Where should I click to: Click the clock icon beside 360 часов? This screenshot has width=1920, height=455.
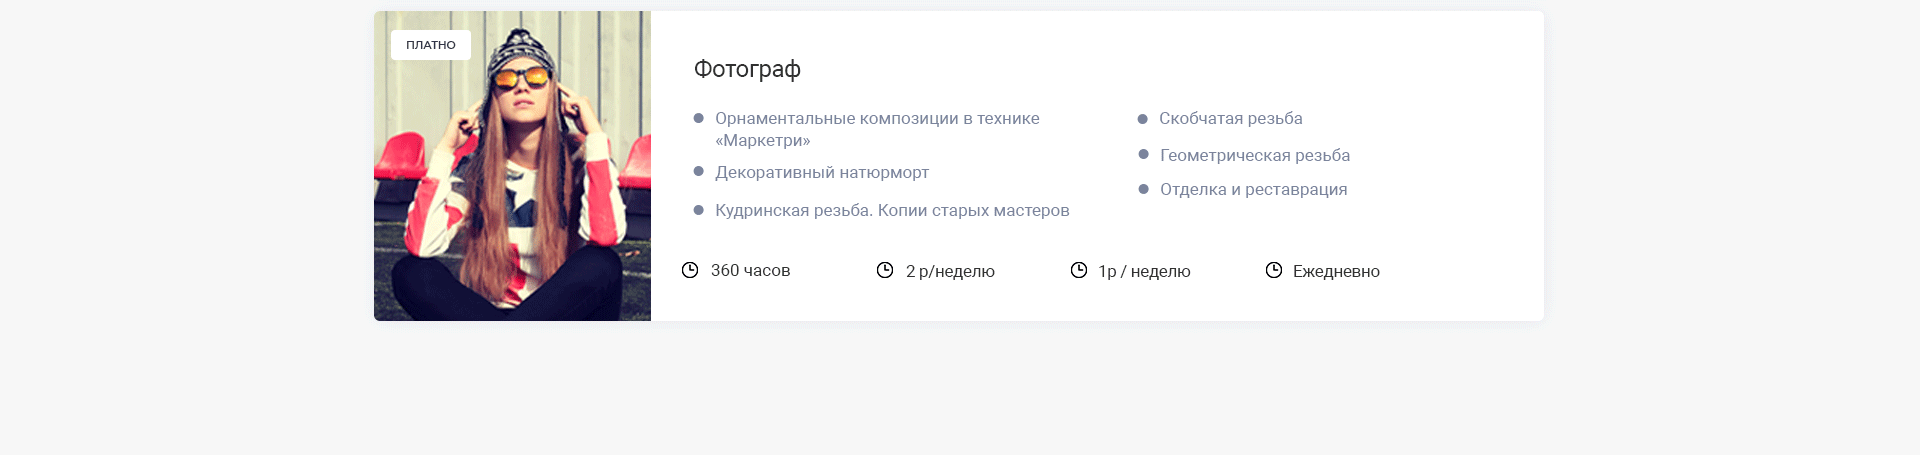coord(690,270)
